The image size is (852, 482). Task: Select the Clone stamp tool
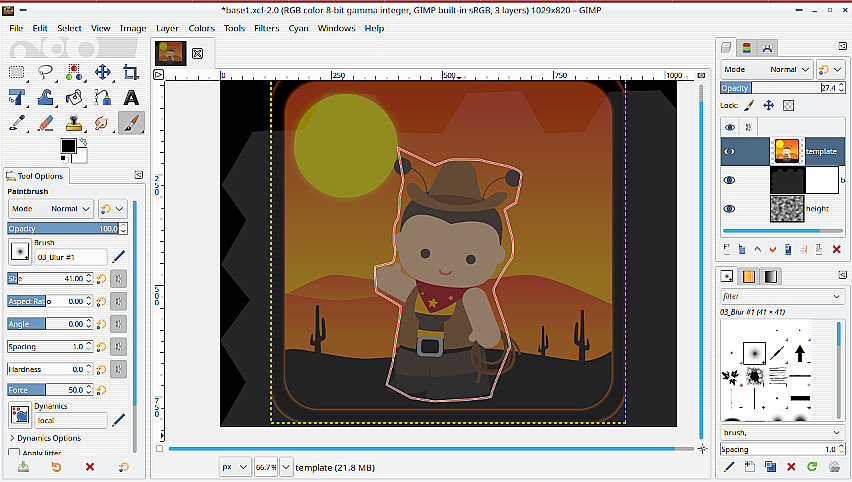(x=73, y=124)
